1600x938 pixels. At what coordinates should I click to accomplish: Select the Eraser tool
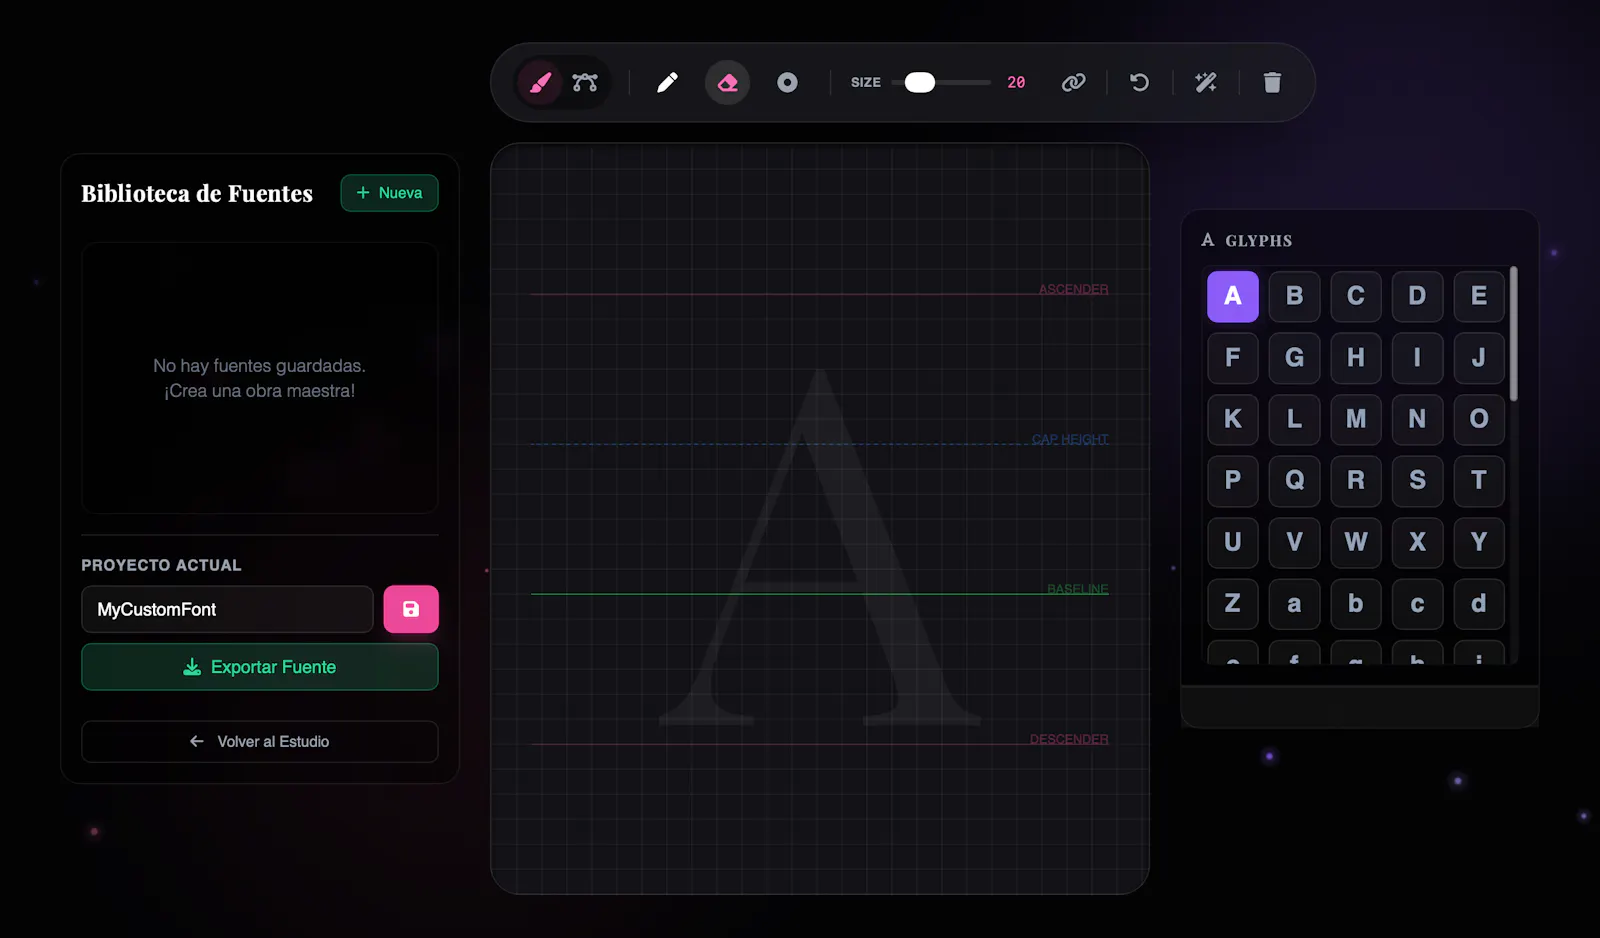[728, 82]
